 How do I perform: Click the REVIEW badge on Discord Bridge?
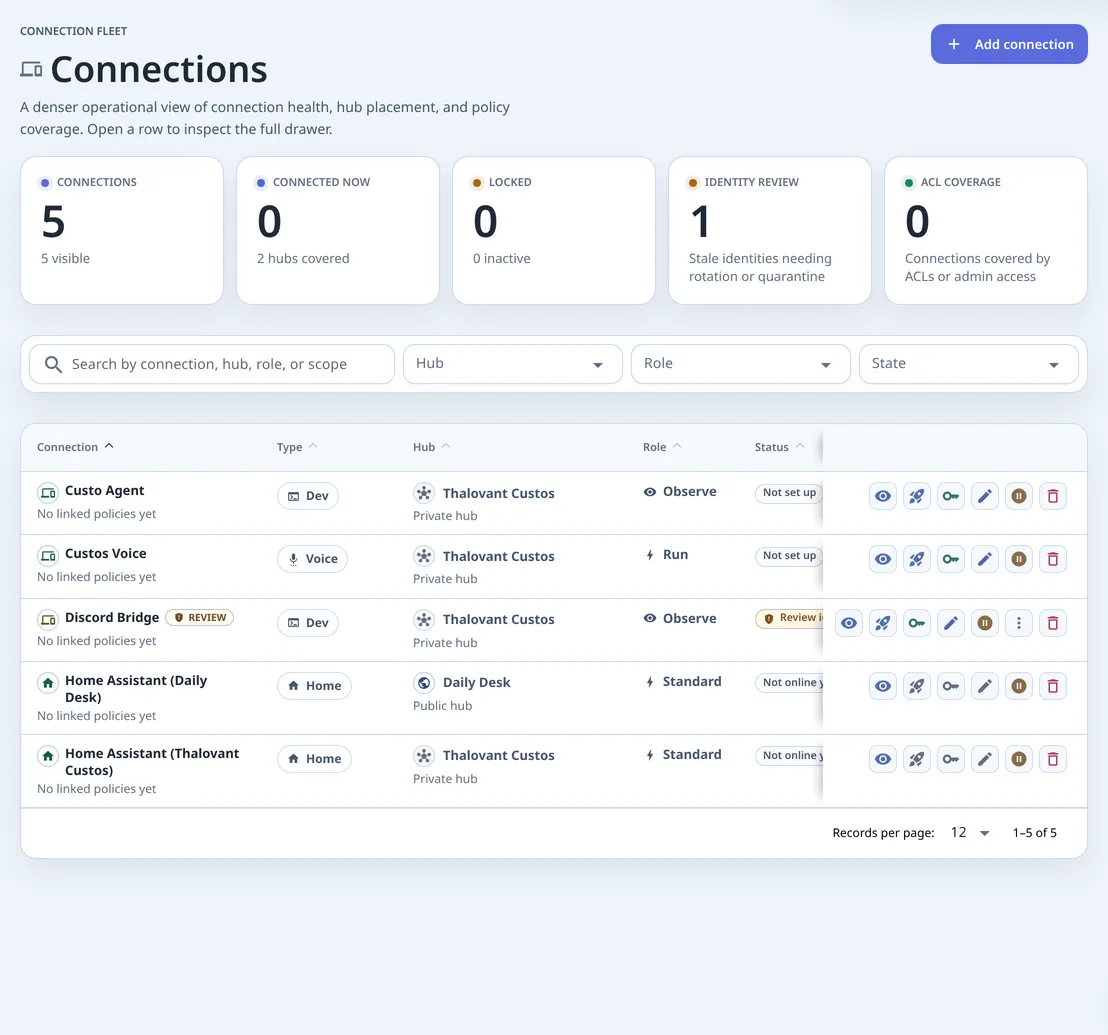[200, 617]
